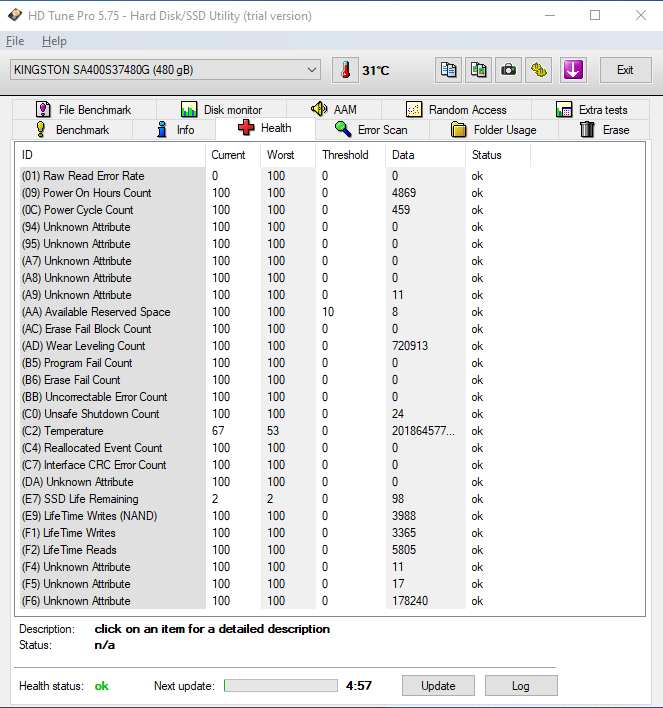This screenshot has width=663, height=708.
Task: Select the (F1) LifeTime Writes row
Action: 275,533
